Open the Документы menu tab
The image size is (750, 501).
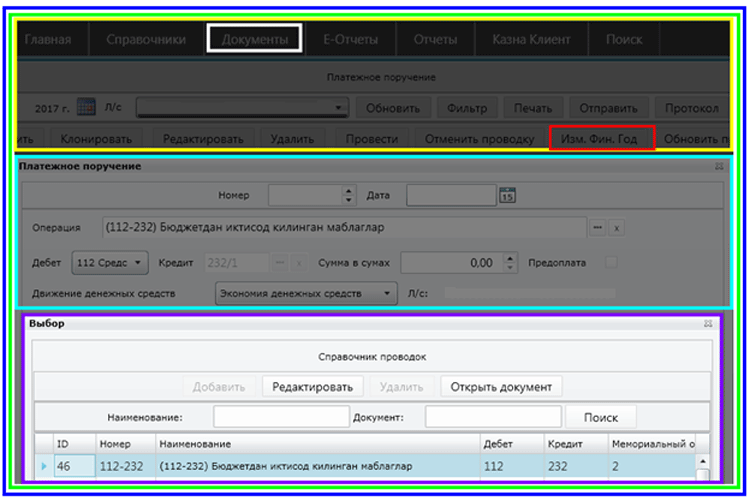pyautogui.click(x=254, y=39)
